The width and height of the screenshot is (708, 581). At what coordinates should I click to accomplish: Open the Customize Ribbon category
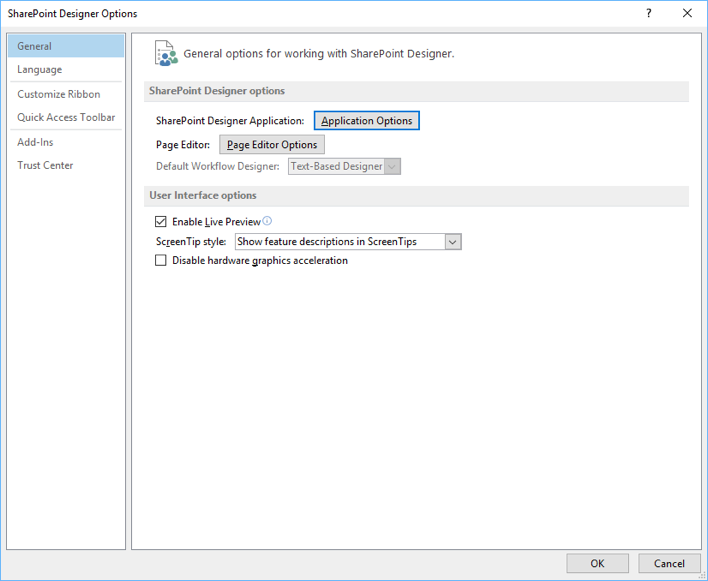[x=66, y=94]
